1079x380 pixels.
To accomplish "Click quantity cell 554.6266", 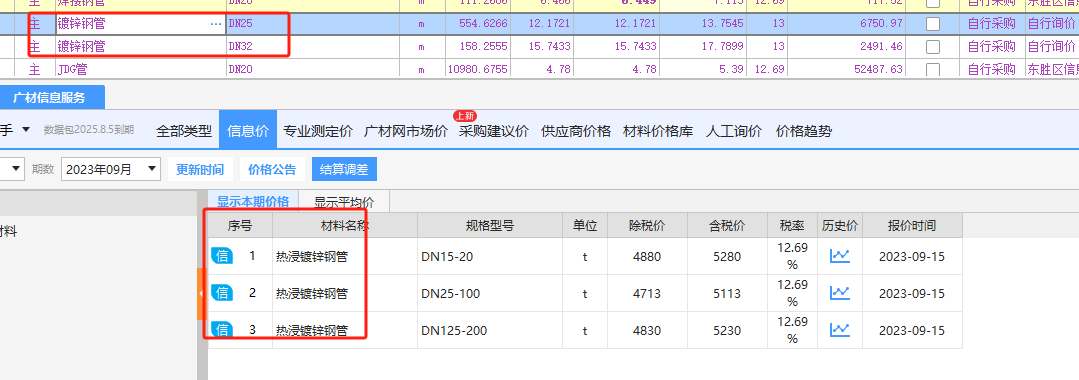I will pos(478,24).
